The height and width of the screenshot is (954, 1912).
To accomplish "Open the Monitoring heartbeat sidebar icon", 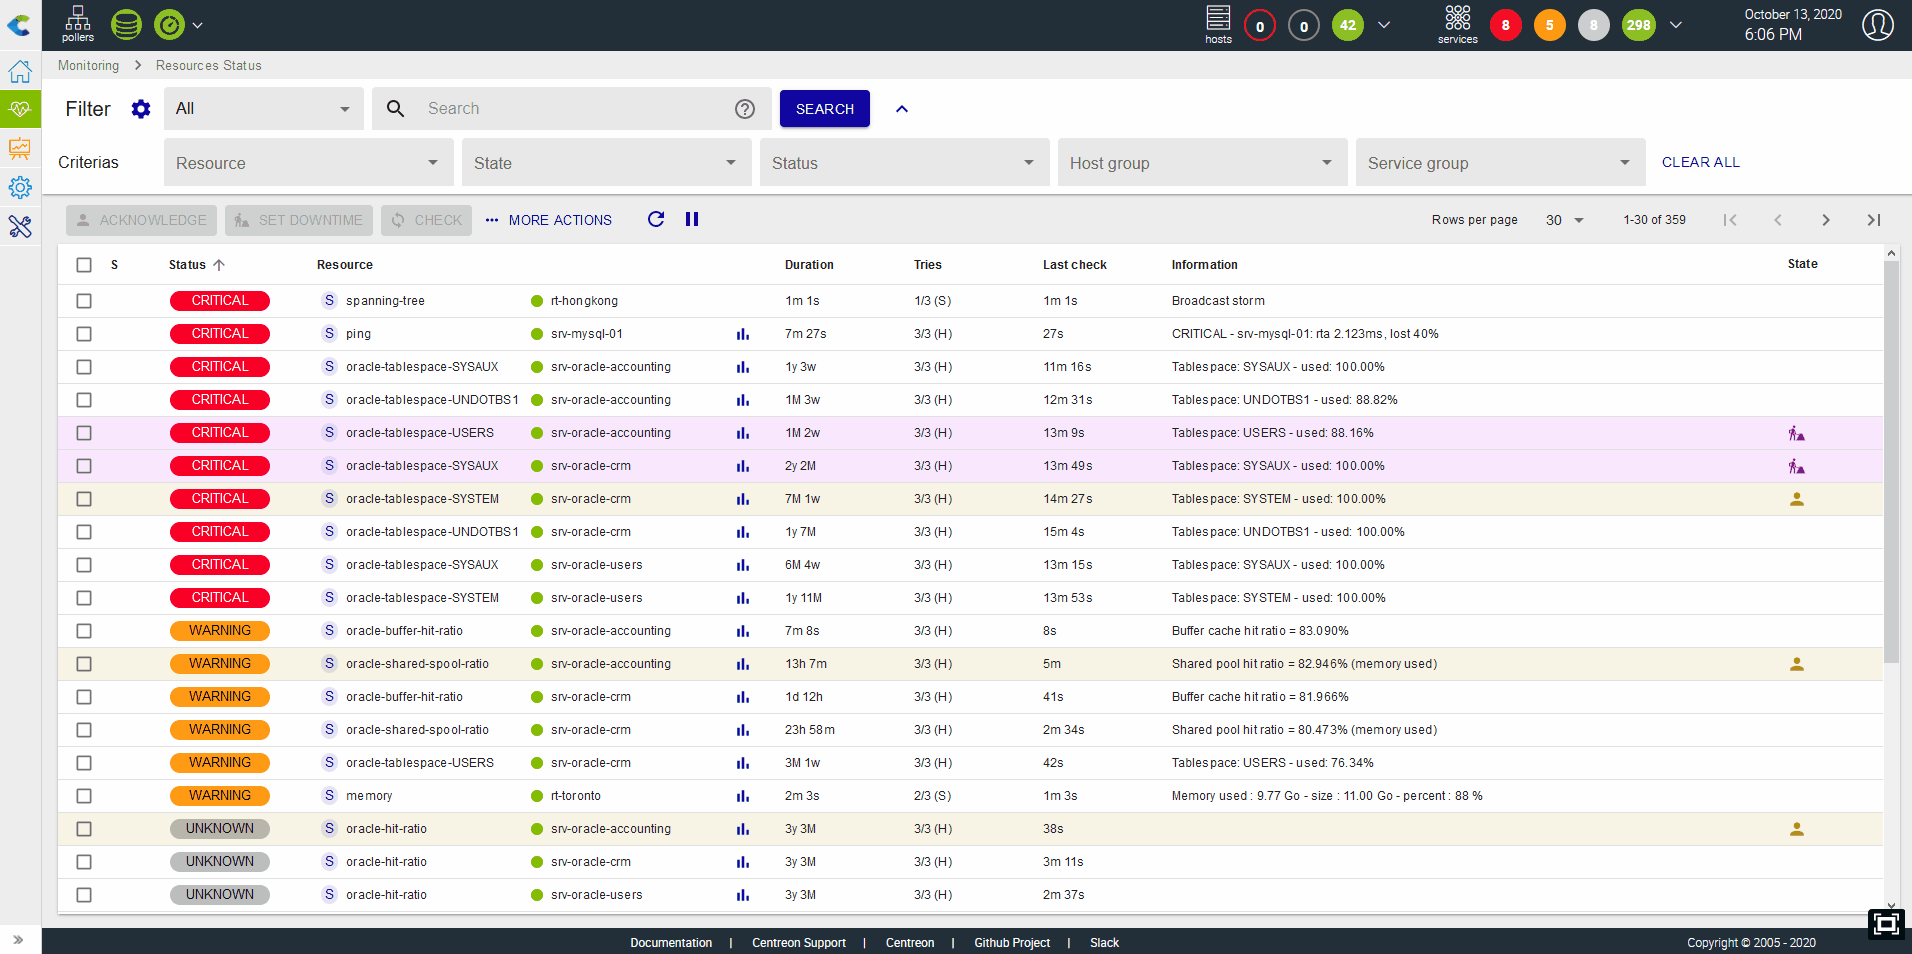I will point(20,109).
